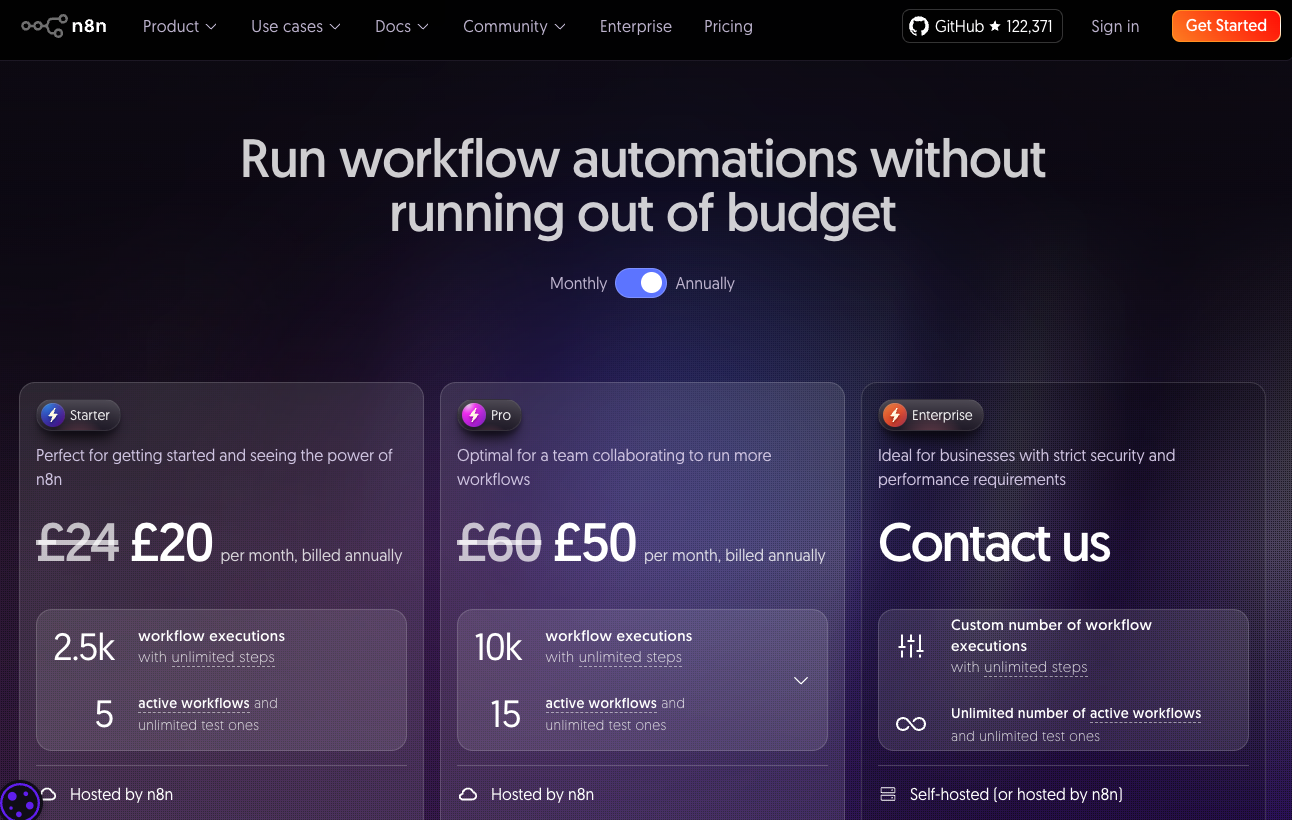Expand the Product chevron arrow
1292x820 pixels.
pos(211,27)
